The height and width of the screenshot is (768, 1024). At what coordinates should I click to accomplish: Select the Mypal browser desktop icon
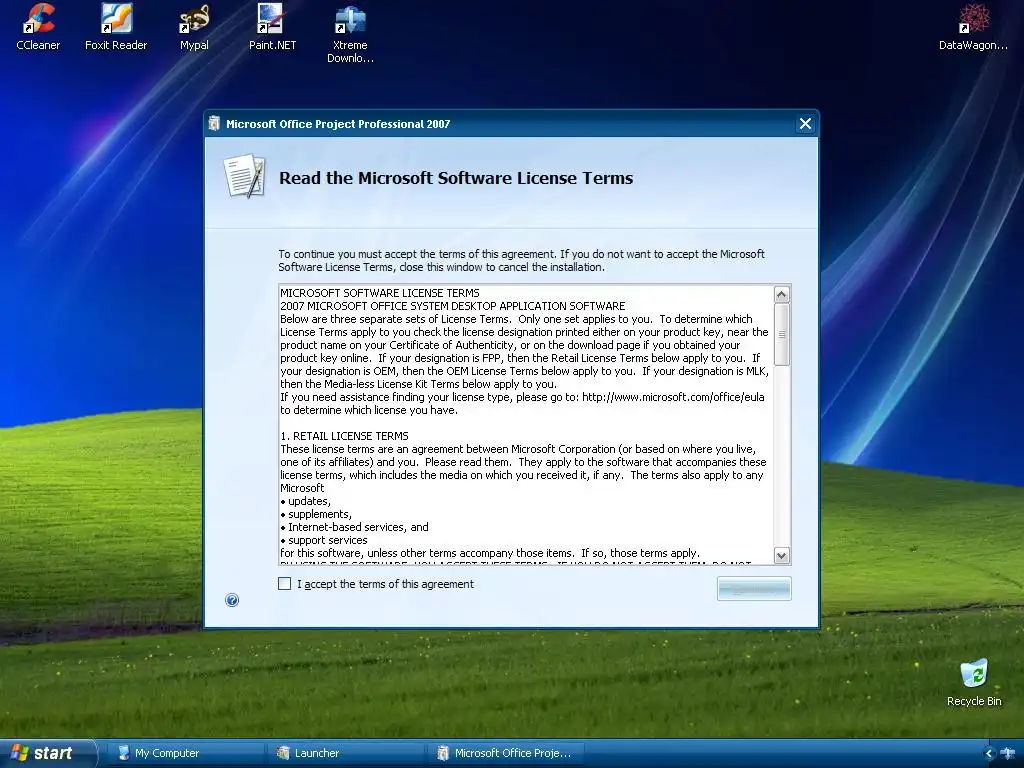(x=194, y=27)
